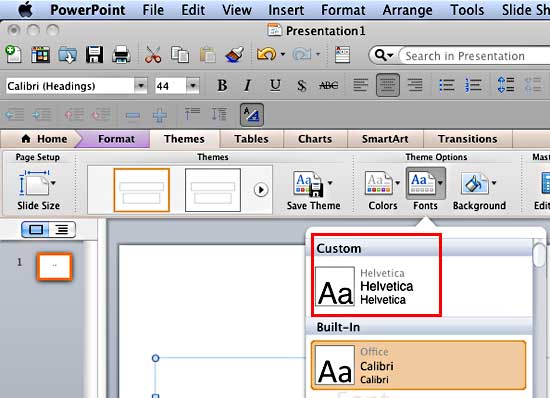Switch to the Format ribbon tab
This screenshot has width=550, height=398.
pos(116,139)
